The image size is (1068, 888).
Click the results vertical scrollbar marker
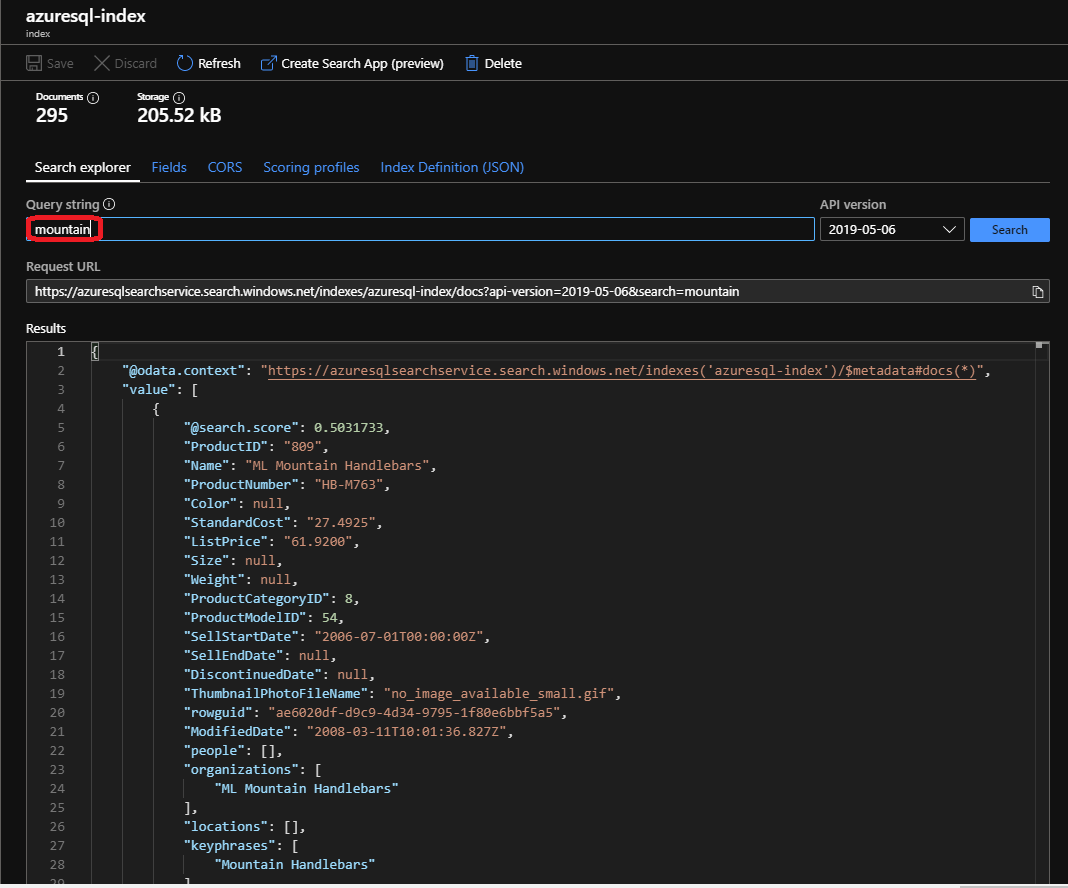coord(1039,345)
